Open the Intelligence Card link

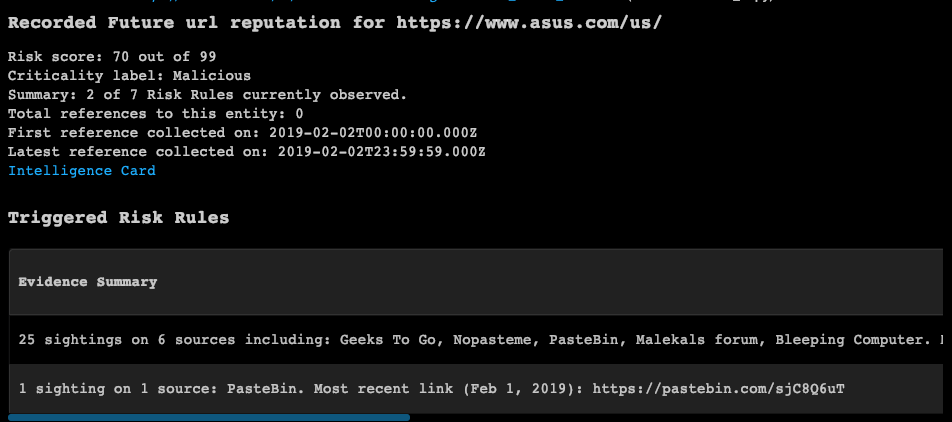coord(82,171)
